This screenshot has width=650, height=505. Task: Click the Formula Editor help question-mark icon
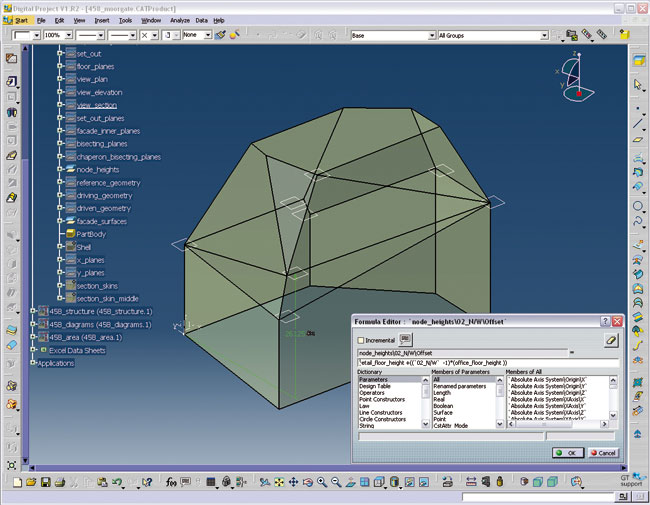coord(604,321)
